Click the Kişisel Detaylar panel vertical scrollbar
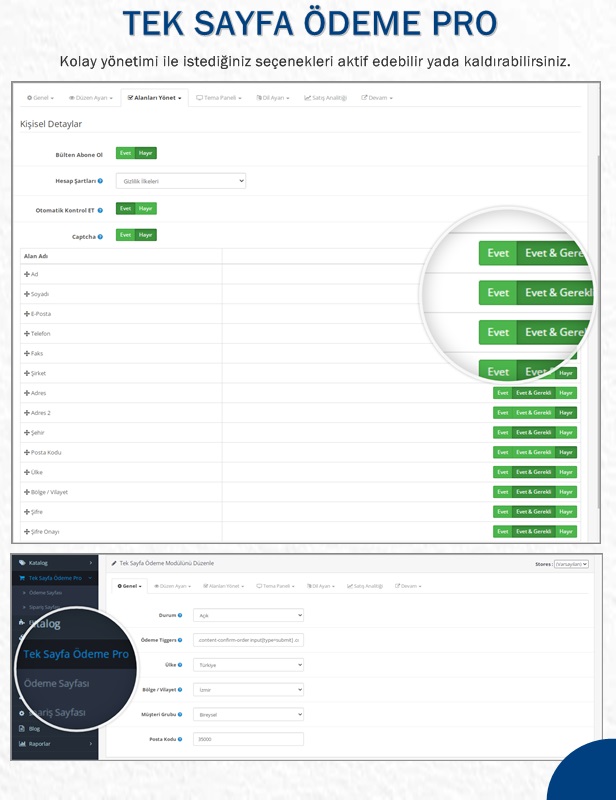Screen dimensions: 616x800 [598, 332]
